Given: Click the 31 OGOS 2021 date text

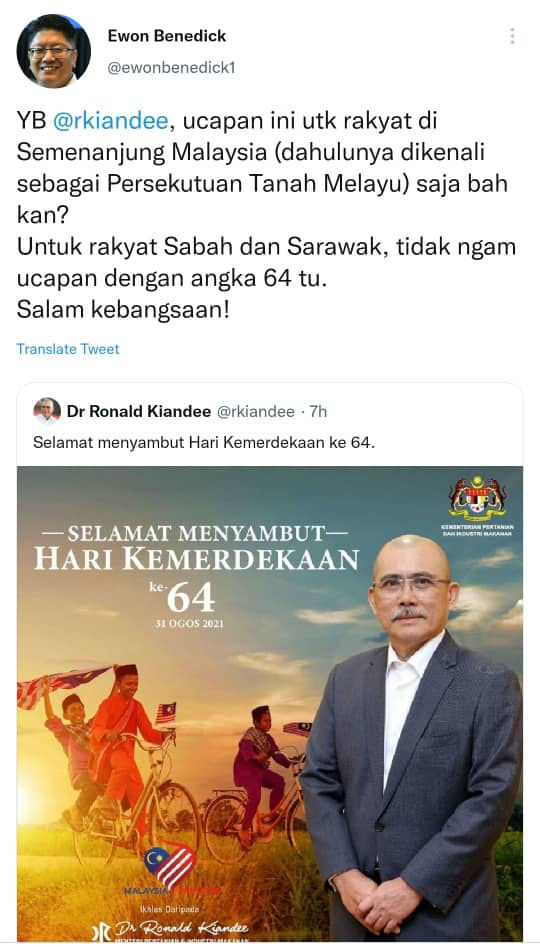Looking at the screenshot, I should [188, 624].
